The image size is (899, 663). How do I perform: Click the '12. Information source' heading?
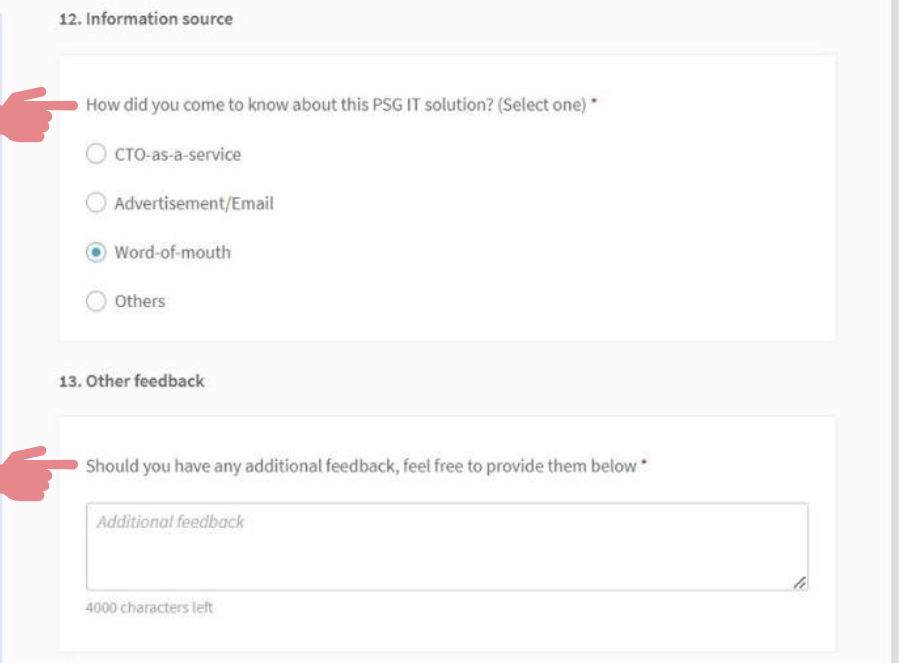[x=146, y=19]
